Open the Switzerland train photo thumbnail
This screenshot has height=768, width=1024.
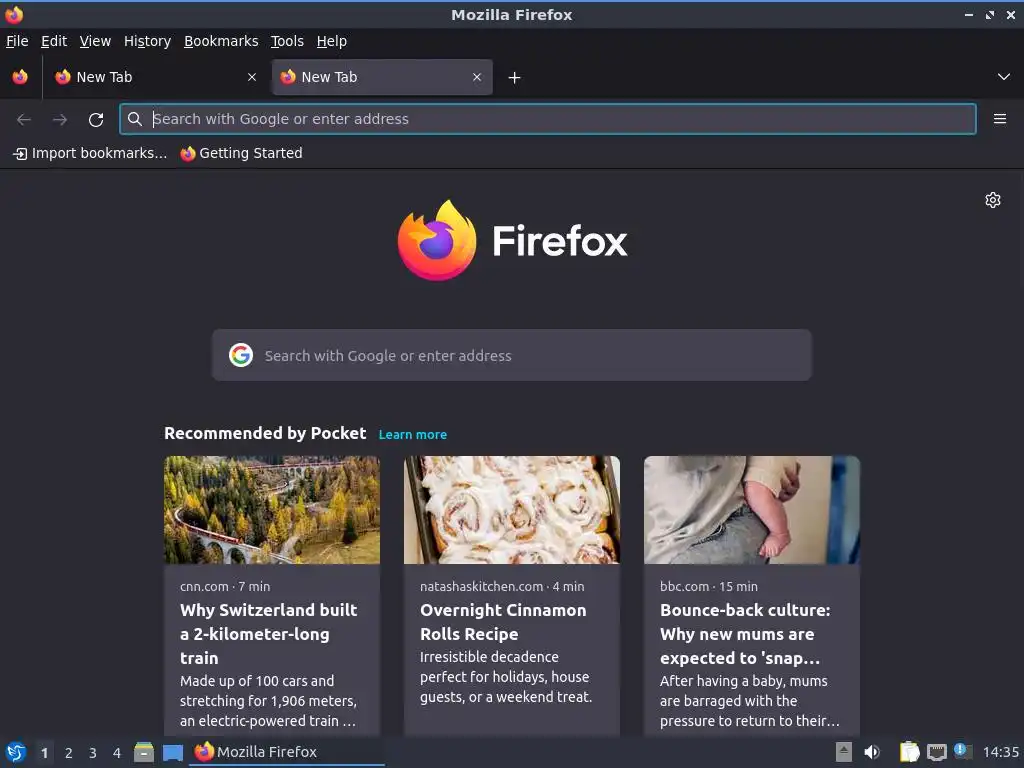272,510
